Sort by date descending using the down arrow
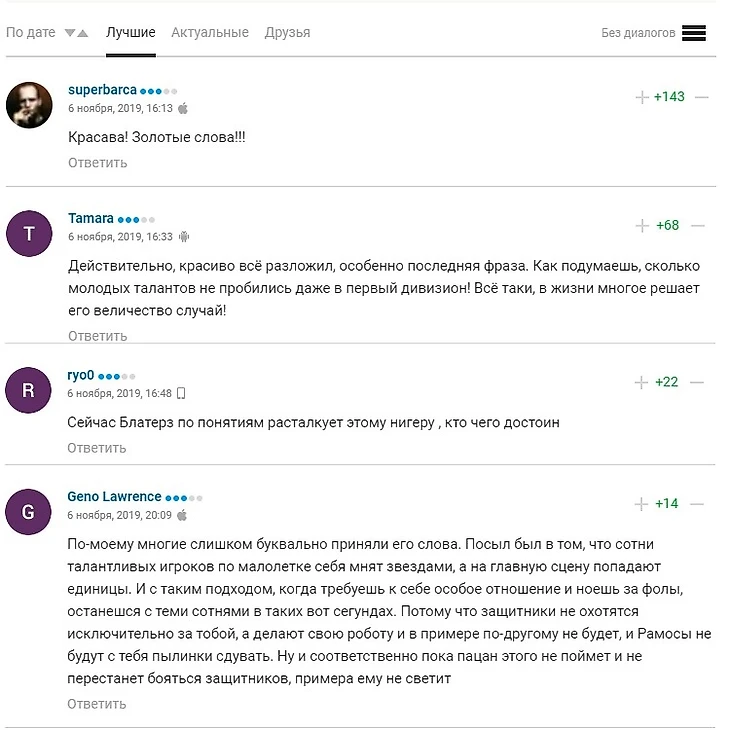 [70, 33]
